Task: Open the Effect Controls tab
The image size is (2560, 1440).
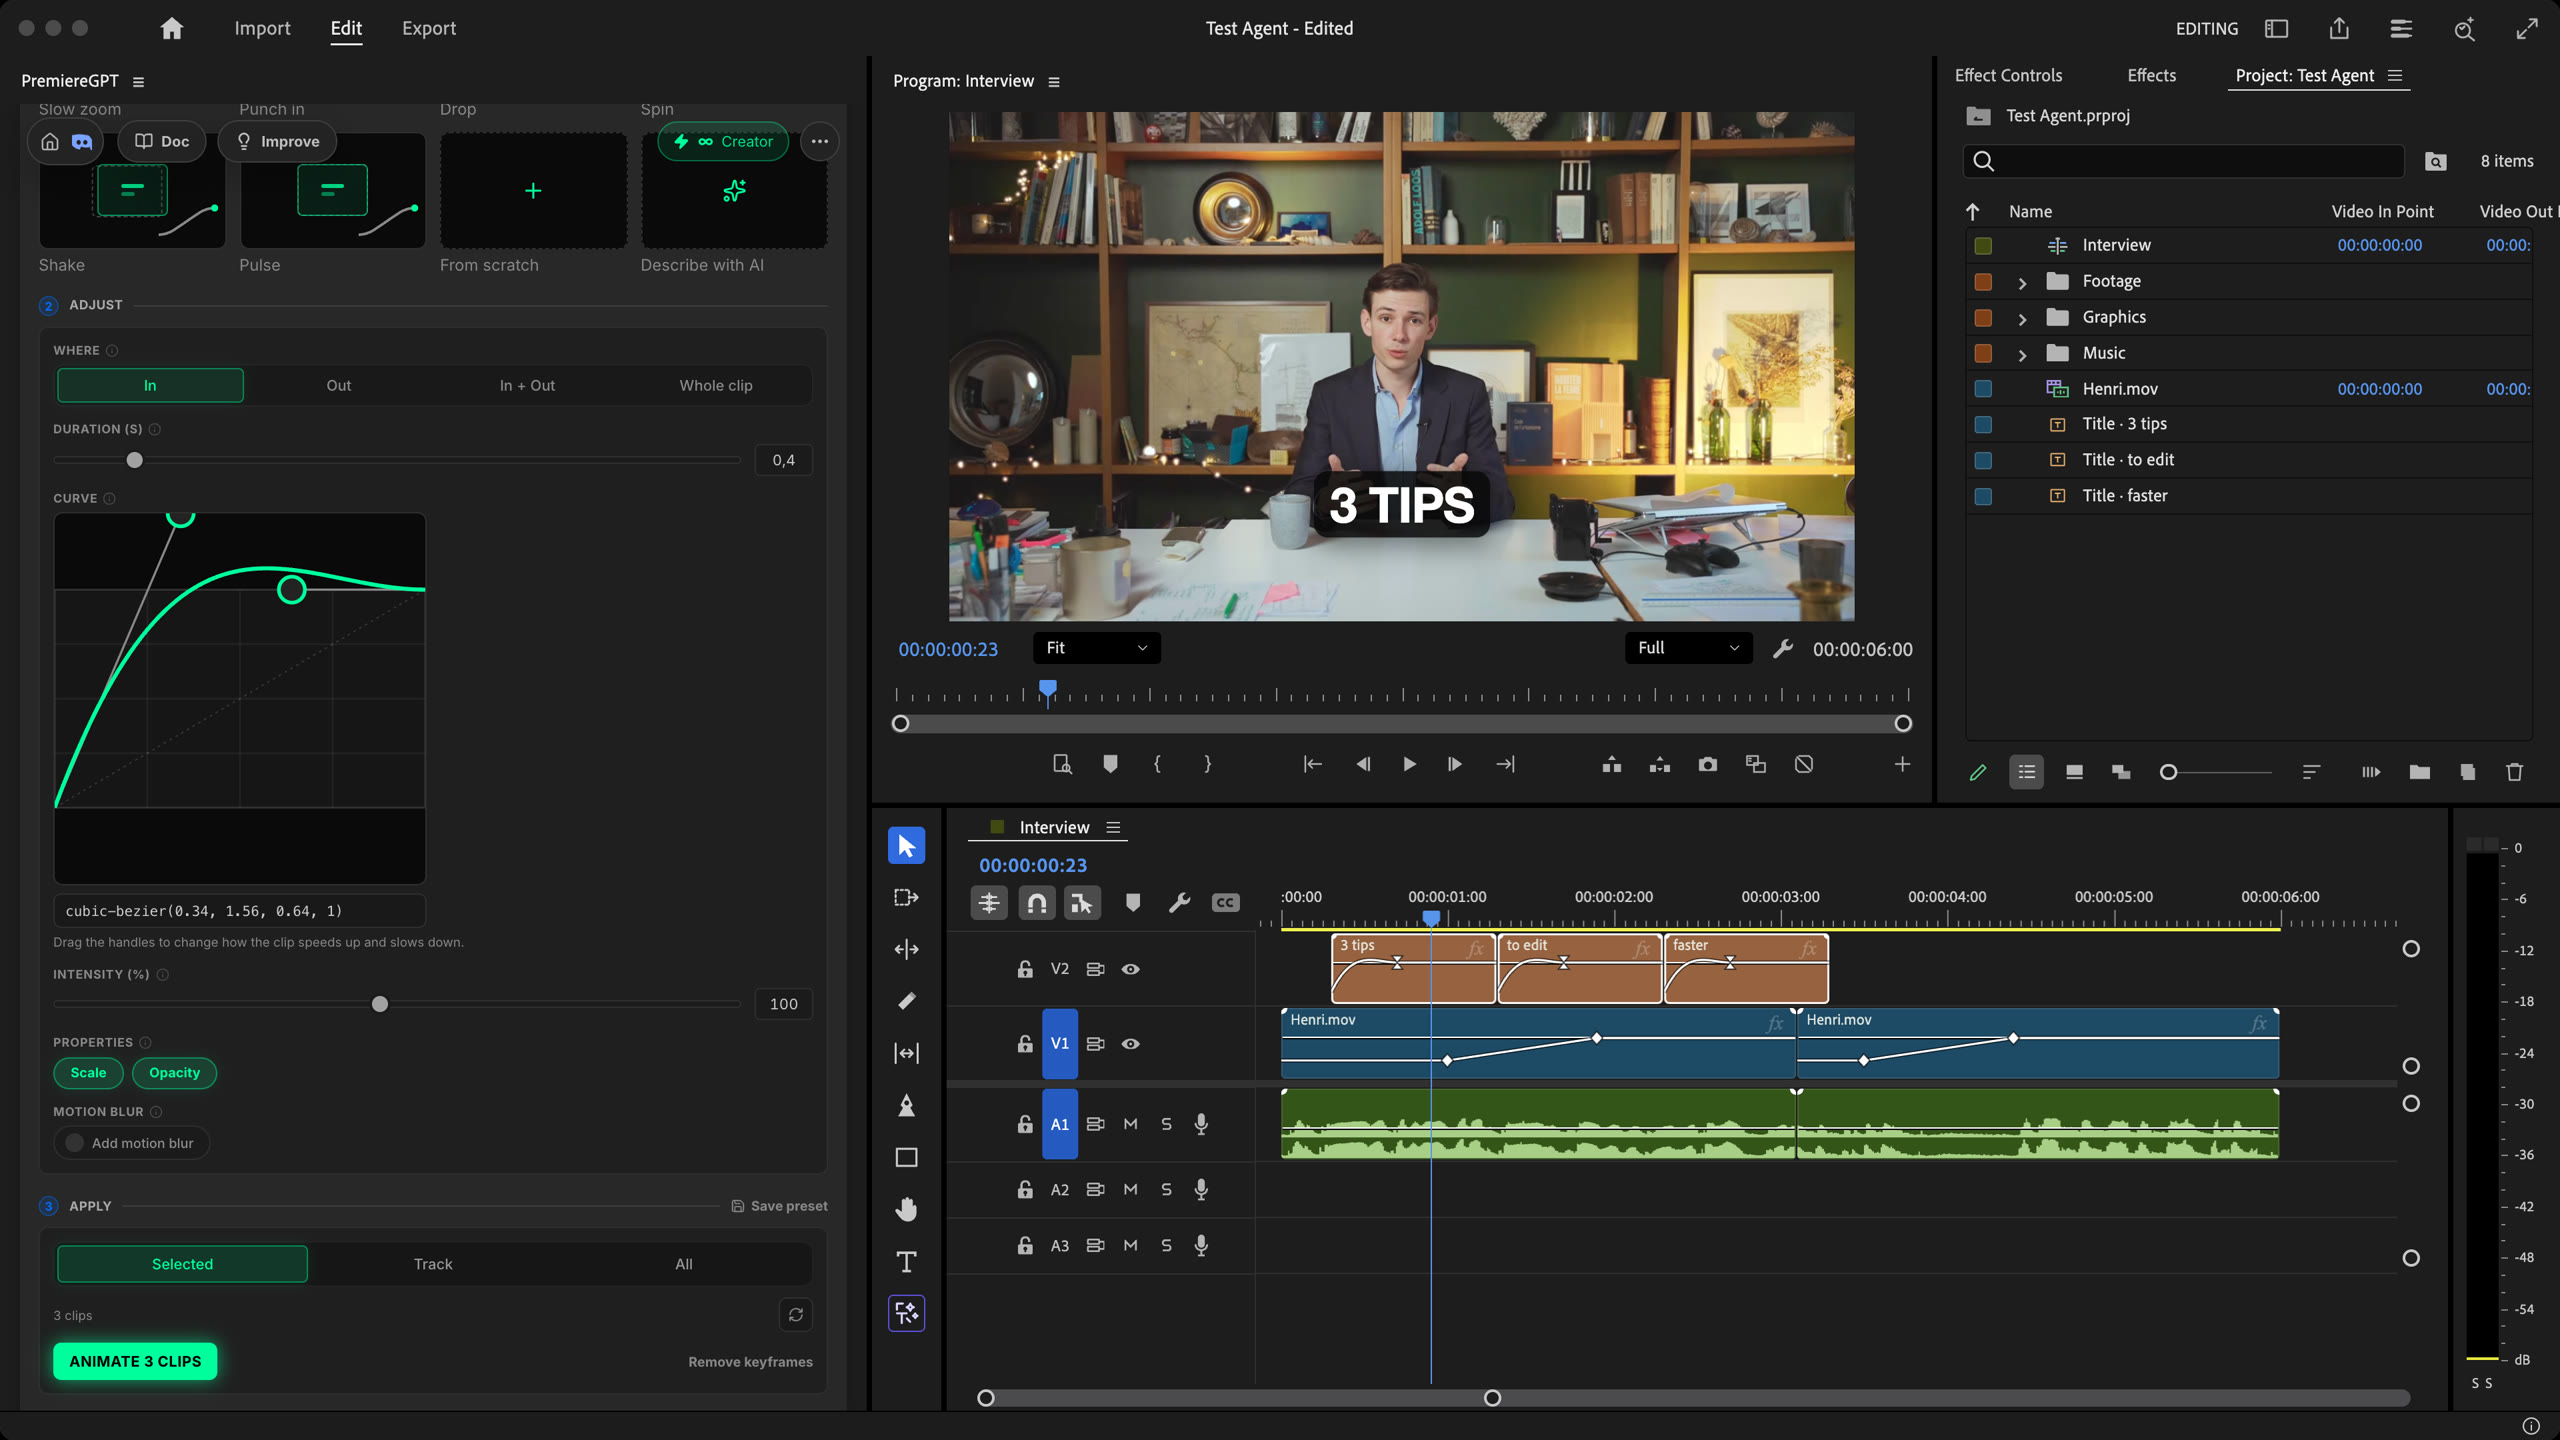Action: coord(2008,76)
